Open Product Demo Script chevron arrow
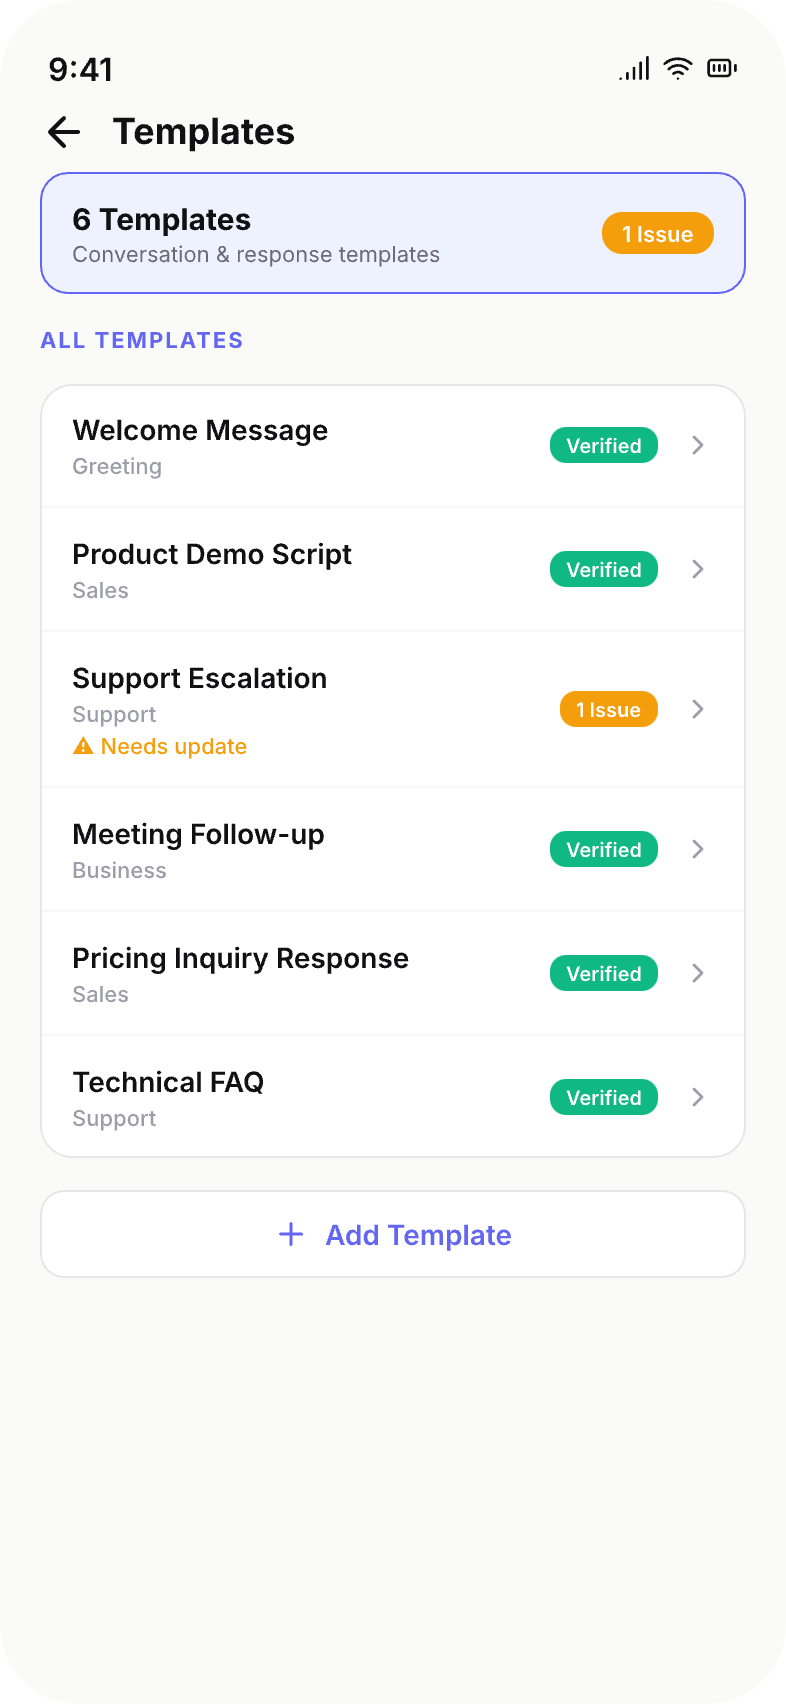786x1704 pixels. pos(698,569)
